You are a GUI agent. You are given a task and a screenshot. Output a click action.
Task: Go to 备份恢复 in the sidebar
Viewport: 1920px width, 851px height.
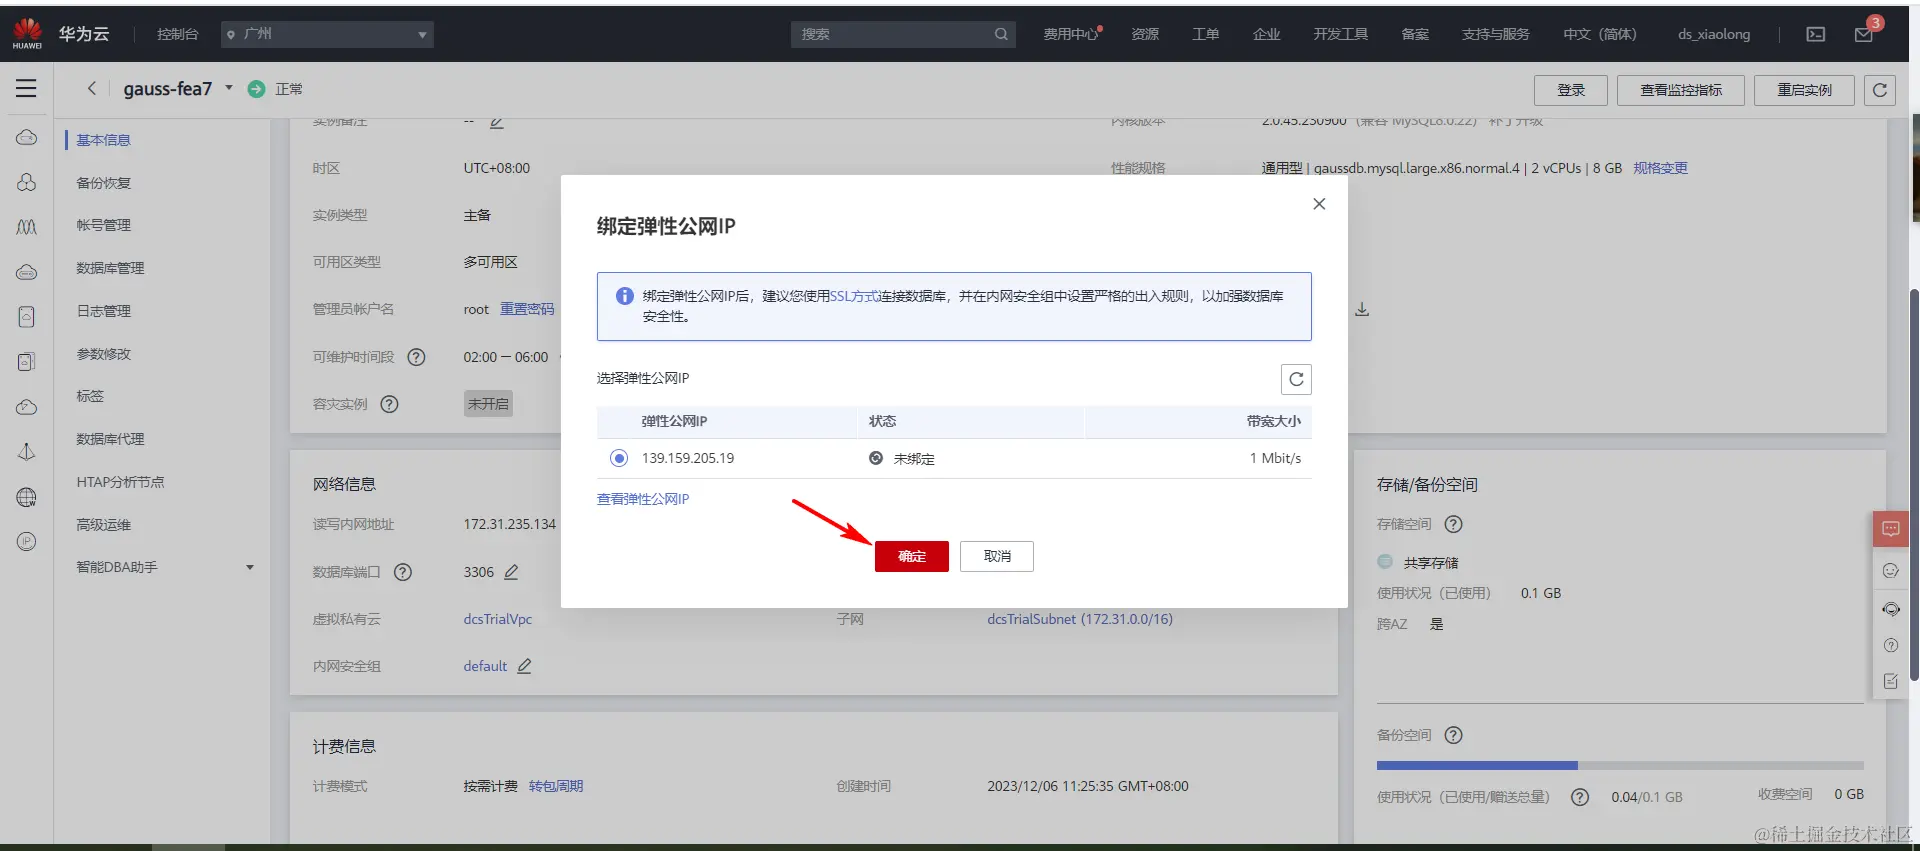pyautogui.click(x=104, y=183)
